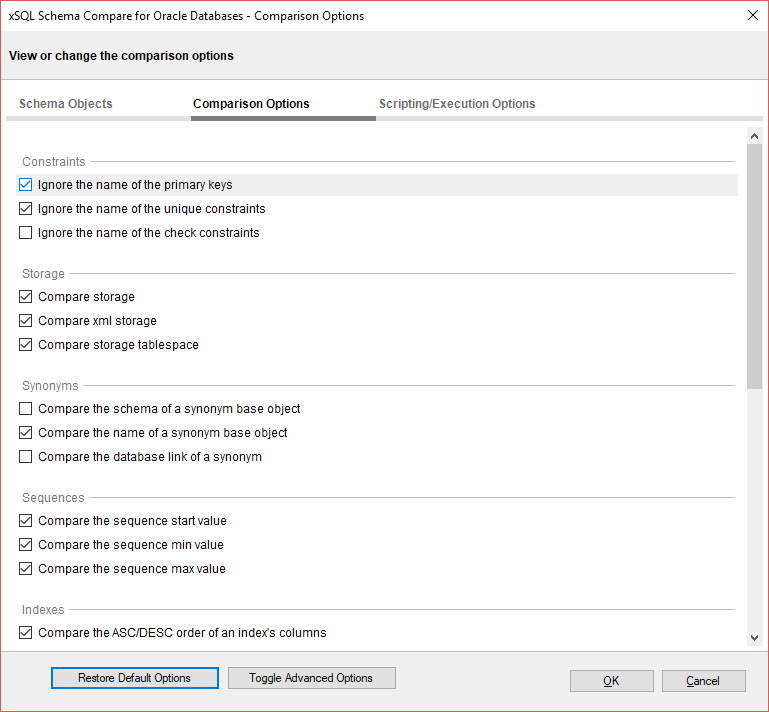Enable Compare the schema of a synonym base object
769x712 pixels.
pyautogui.click(x=26, y=408)
